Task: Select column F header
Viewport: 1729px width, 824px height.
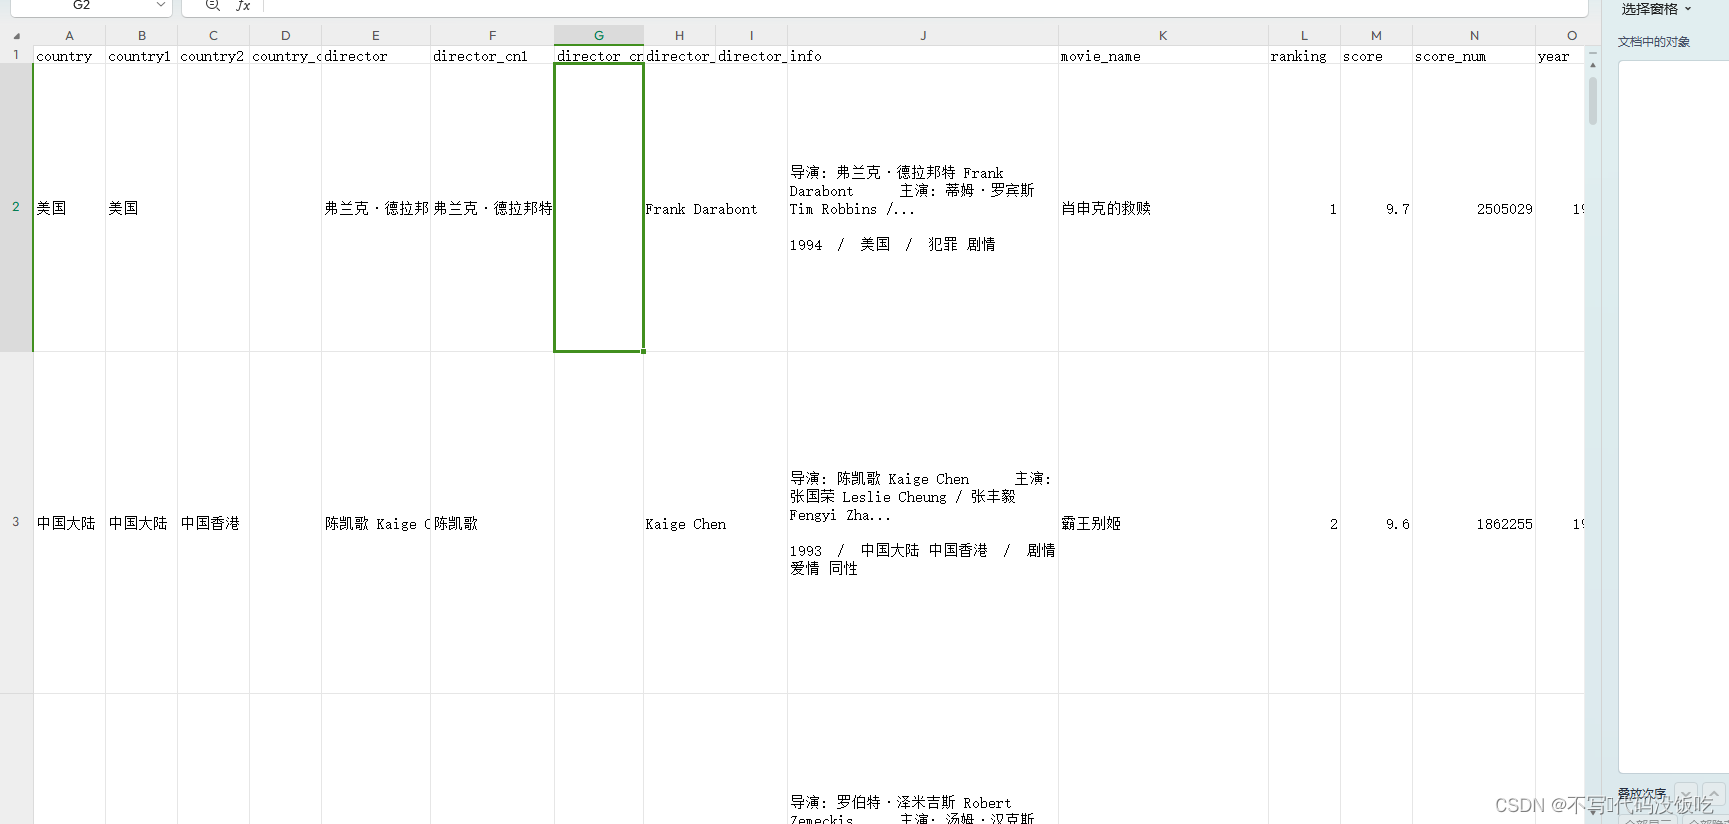Action: tap(492, 35)
